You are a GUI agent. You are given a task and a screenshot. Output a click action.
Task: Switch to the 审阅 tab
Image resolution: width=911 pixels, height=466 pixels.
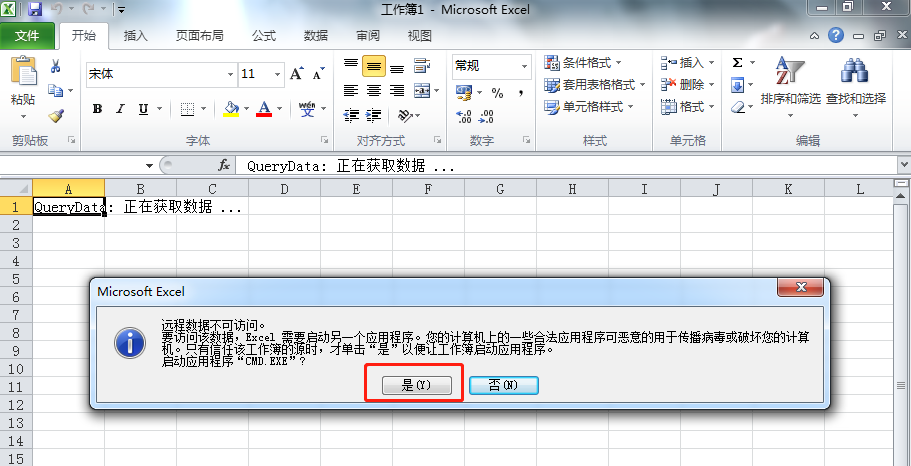point(368,36)
